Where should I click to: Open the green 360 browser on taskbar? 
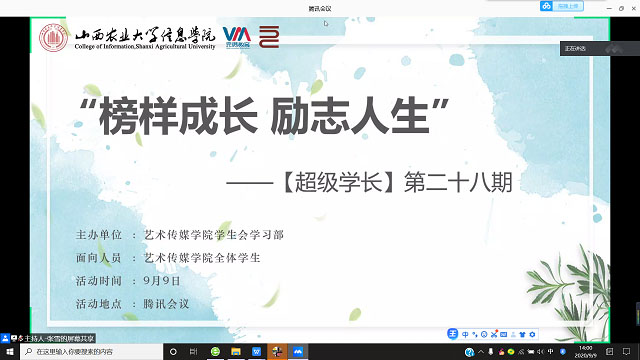coord(215,351)
